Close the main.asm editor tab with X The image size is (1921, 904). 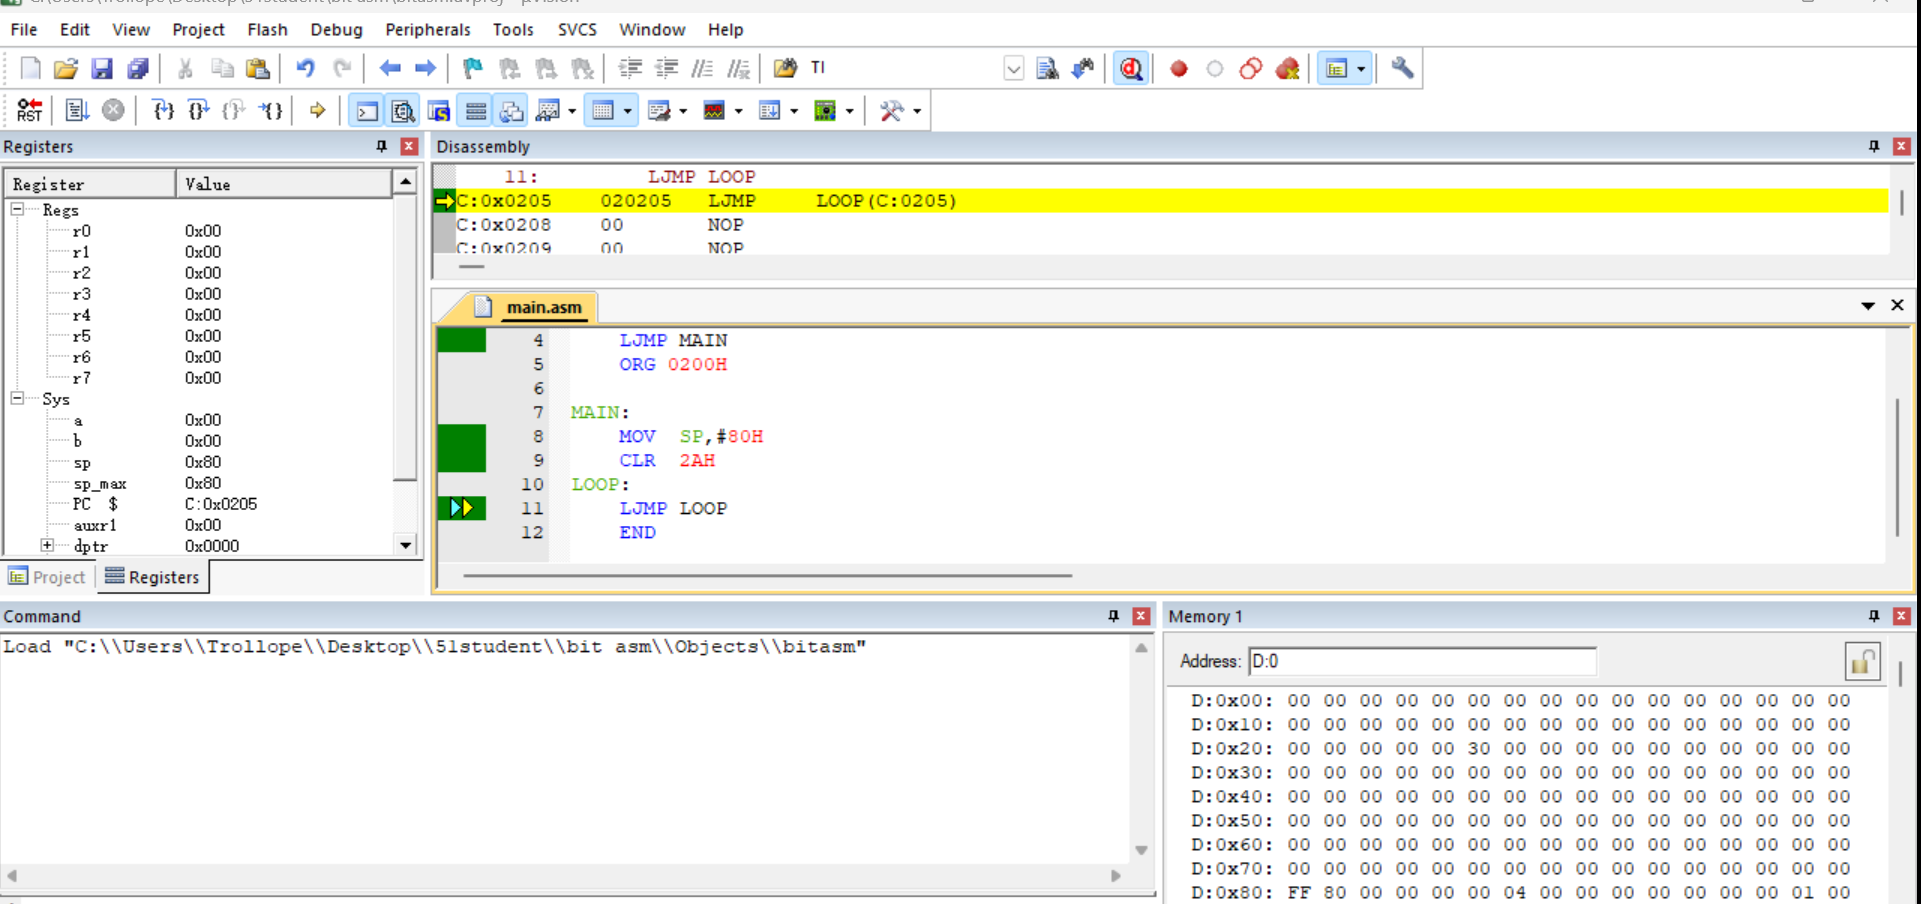[x=1897, y=305]
